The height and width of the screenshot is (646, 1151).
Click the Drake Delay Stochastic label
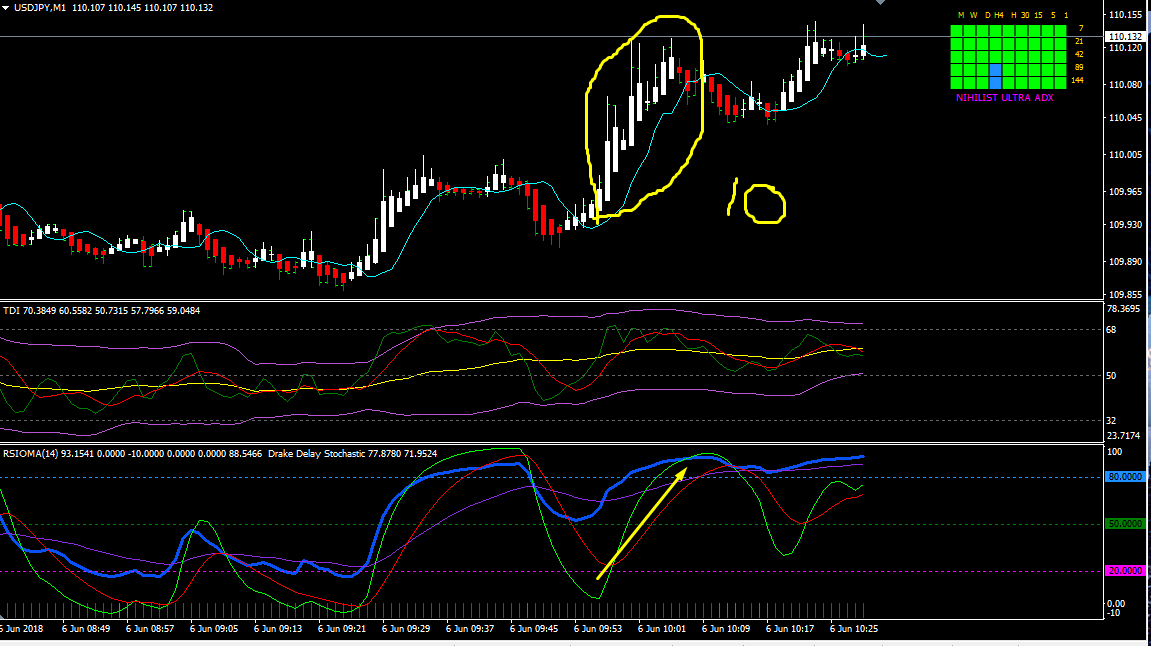pos(316,454)
